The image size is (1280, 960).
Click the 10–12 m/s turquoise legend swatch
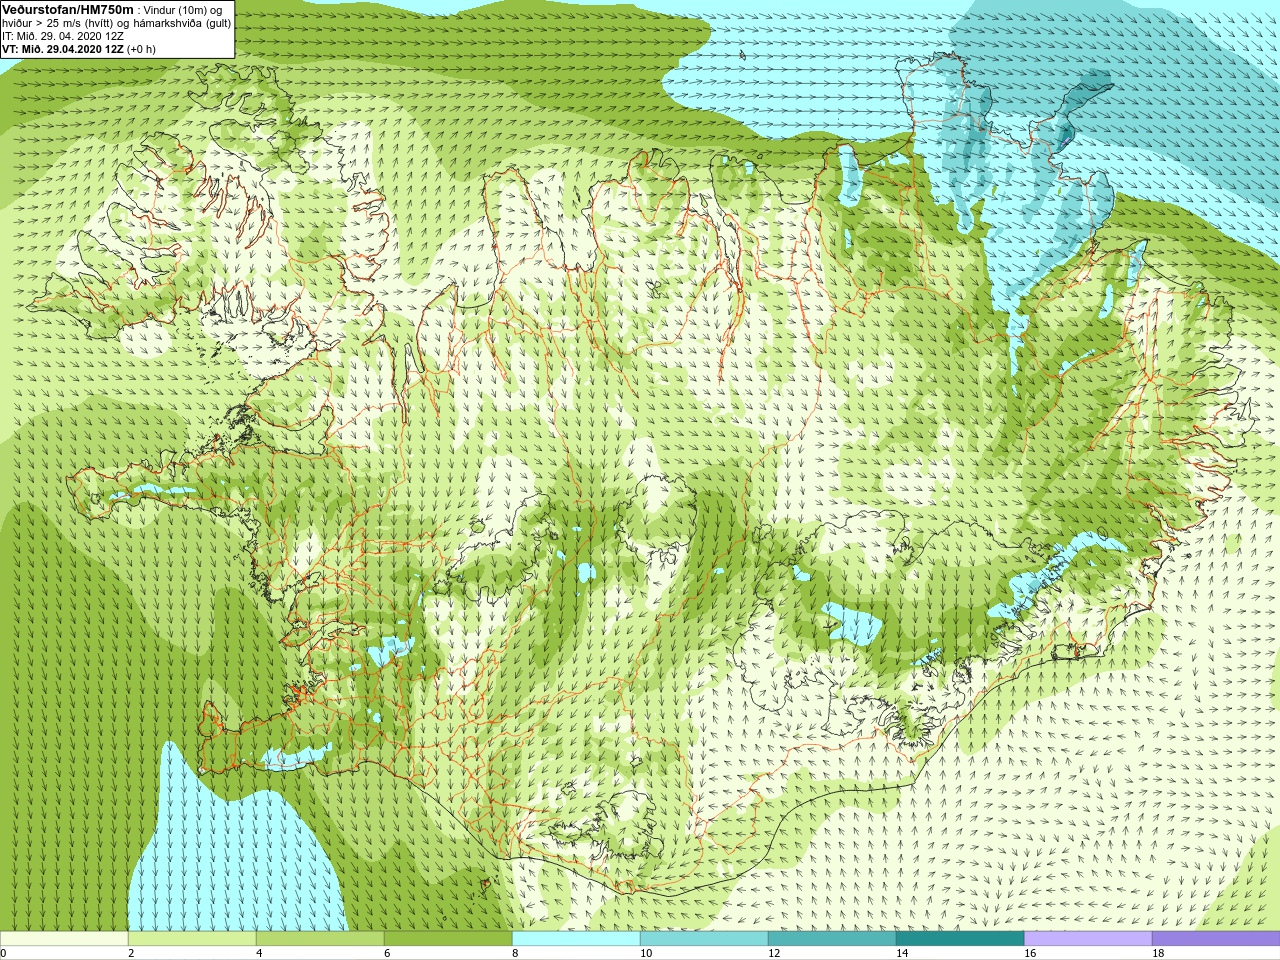704,939
